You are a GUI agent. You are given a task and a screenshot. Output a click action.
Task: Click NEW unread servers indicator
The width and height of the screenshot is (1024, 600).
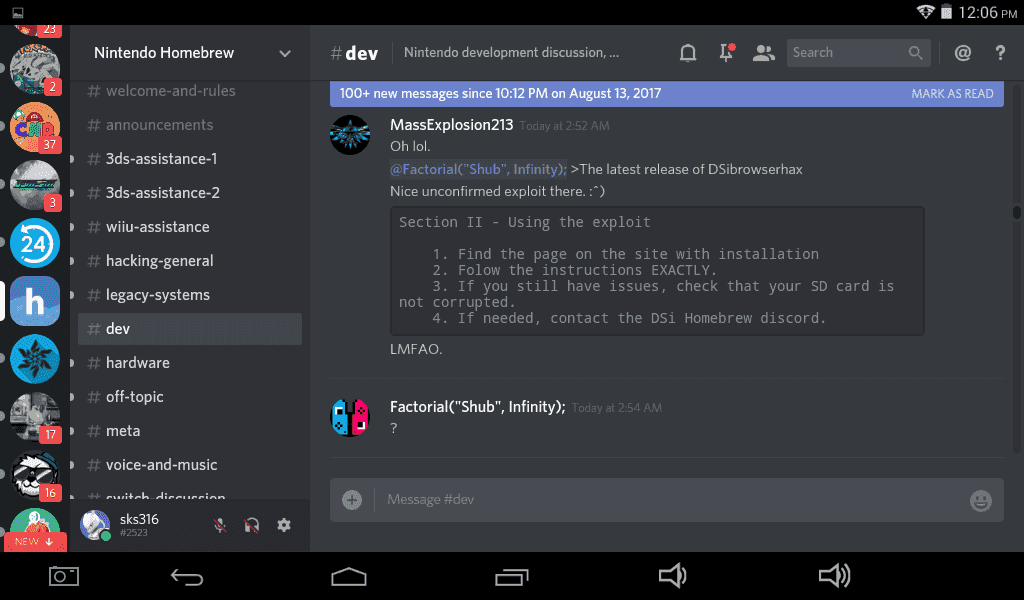(35, 542)
